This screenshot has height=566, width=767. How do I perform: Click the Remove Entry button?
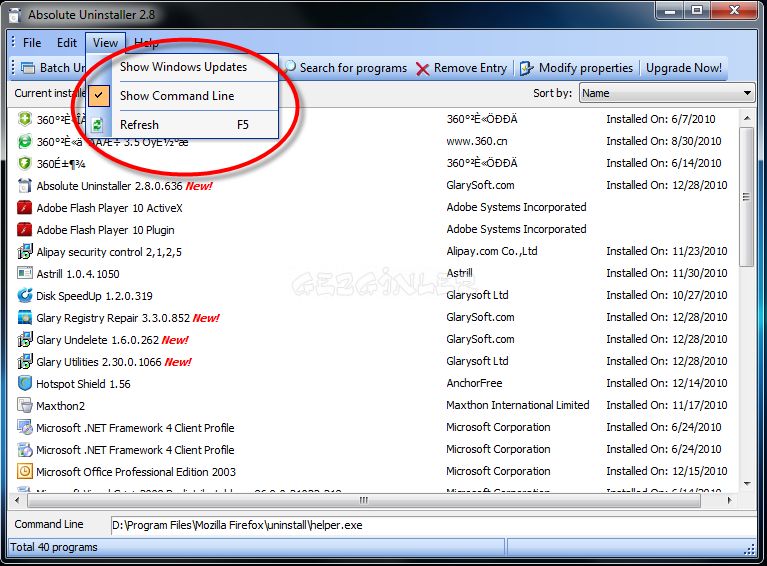coord(462,68)
